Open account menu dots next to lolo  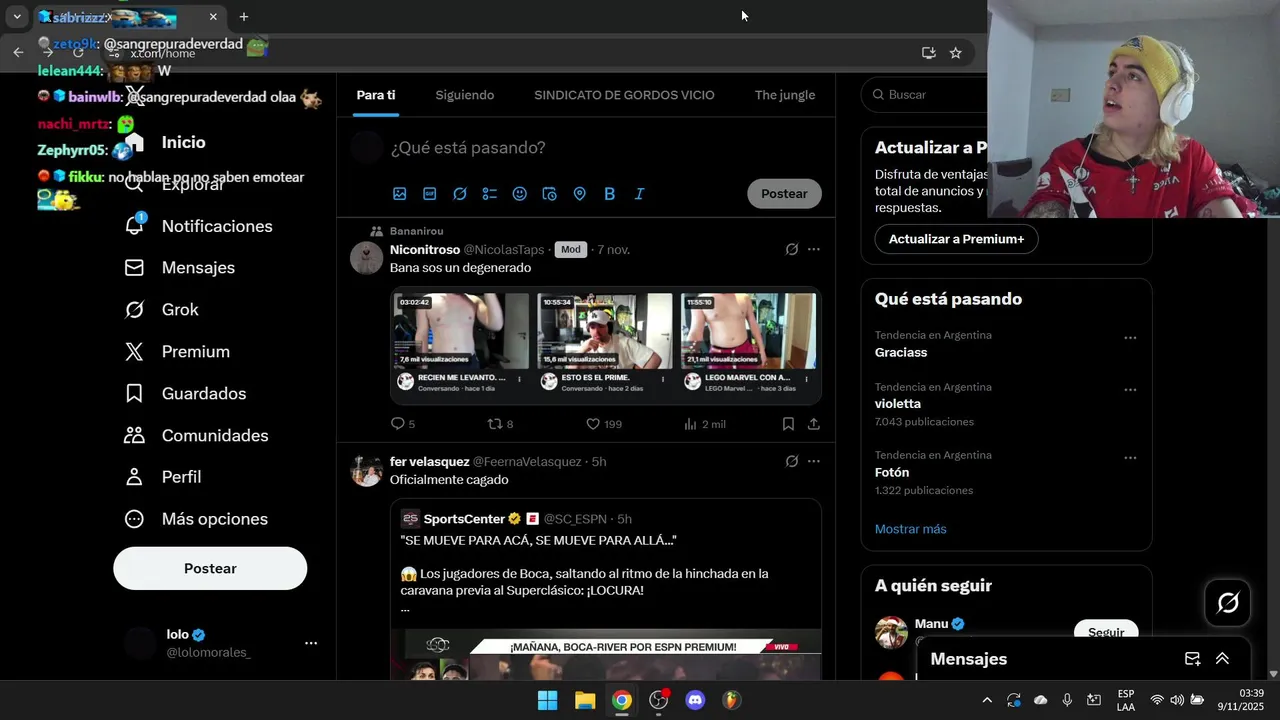(x=311, y=643)
